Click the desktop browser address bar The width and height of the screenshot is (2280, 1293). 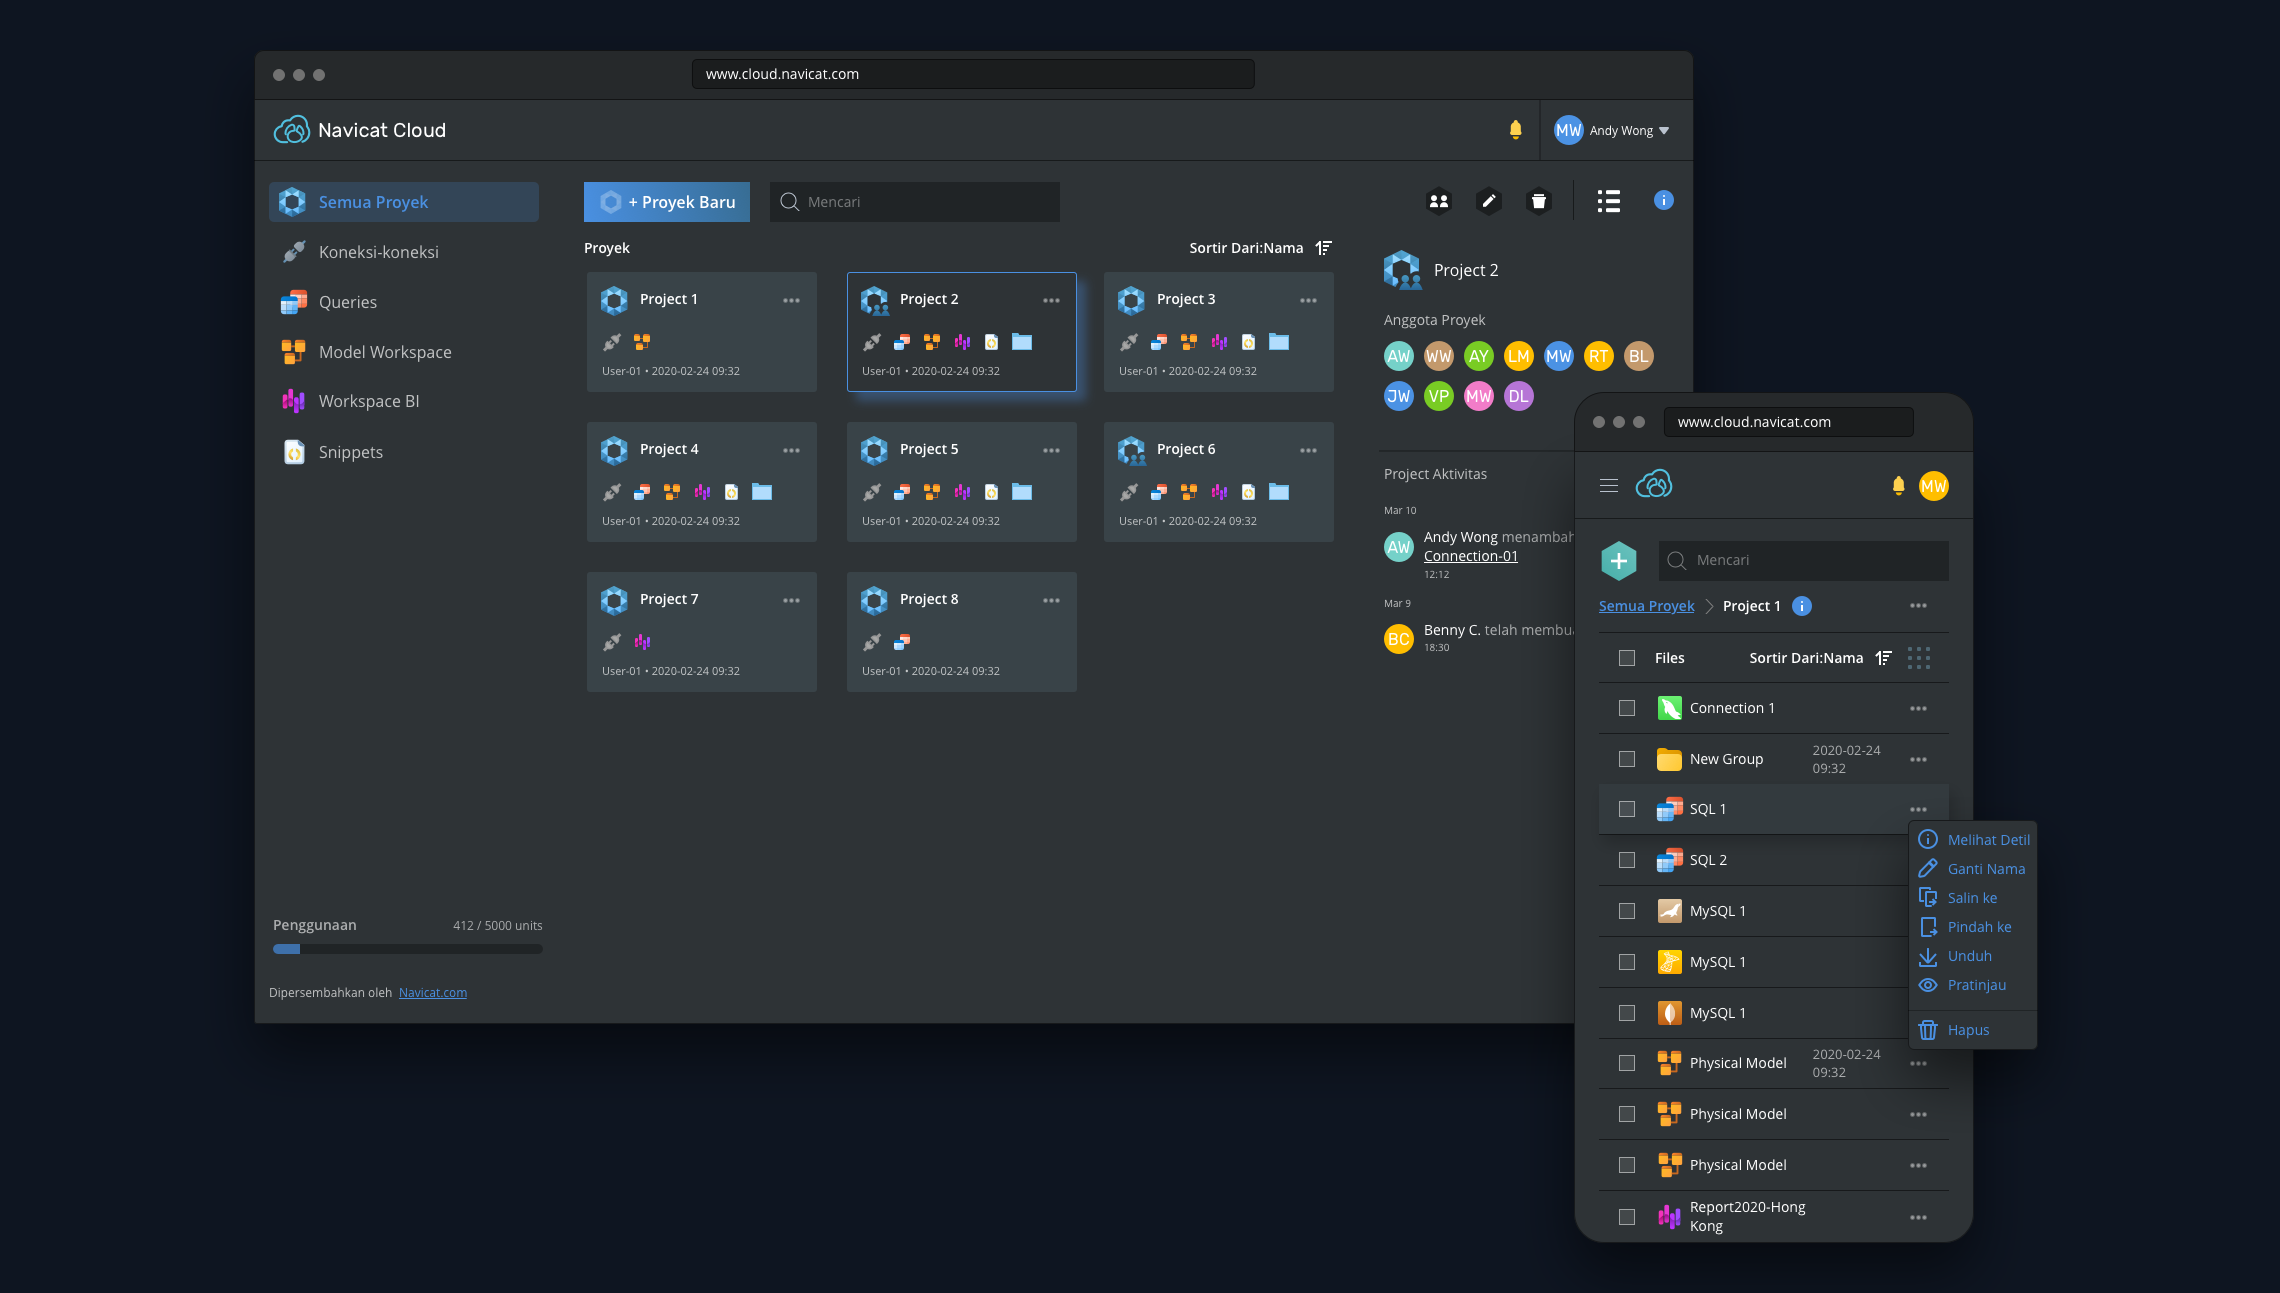(x=973, y=74)
